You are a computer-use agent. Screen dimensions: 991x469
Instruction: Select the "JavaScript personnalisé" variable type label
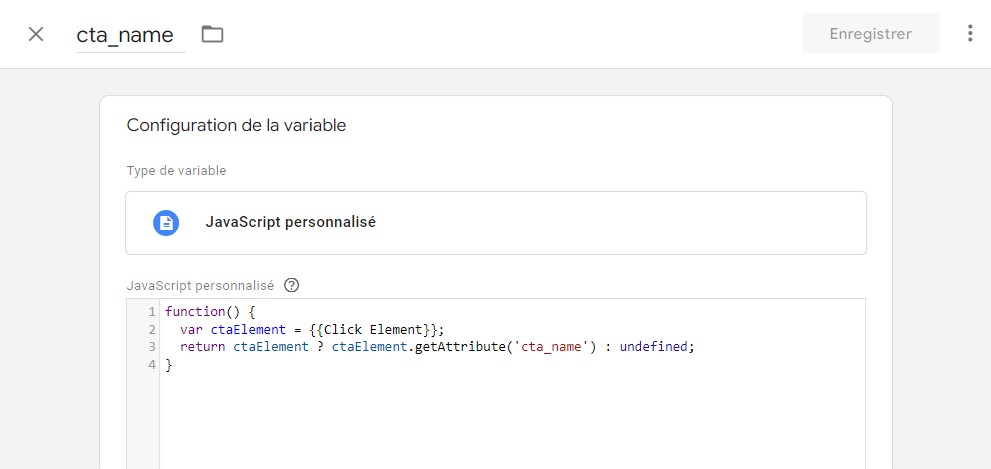[x=290, y=222]
